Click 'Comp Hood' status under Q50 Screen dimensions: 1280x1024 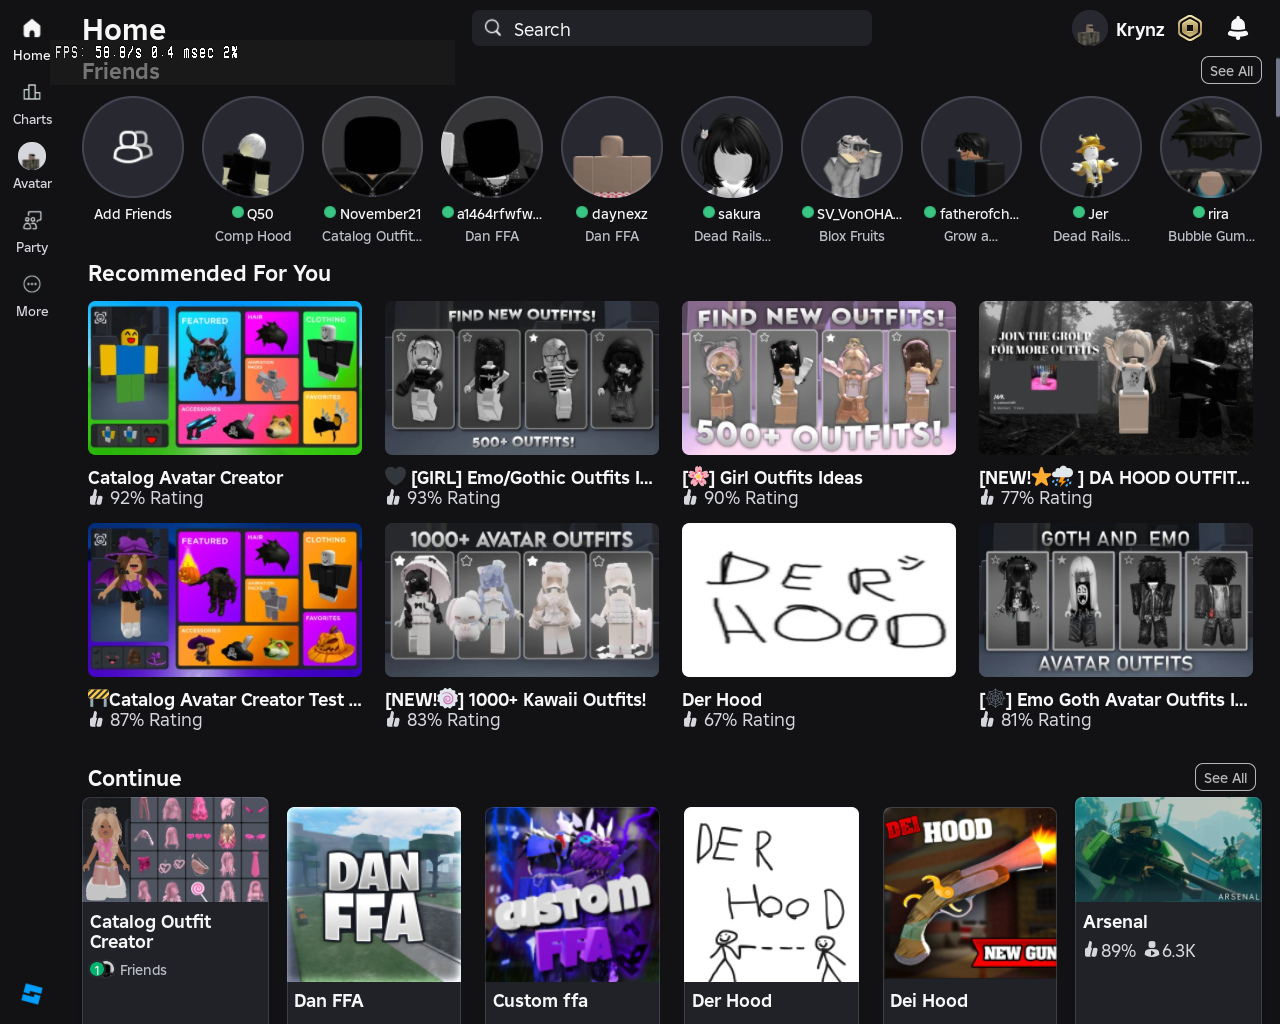253,236
